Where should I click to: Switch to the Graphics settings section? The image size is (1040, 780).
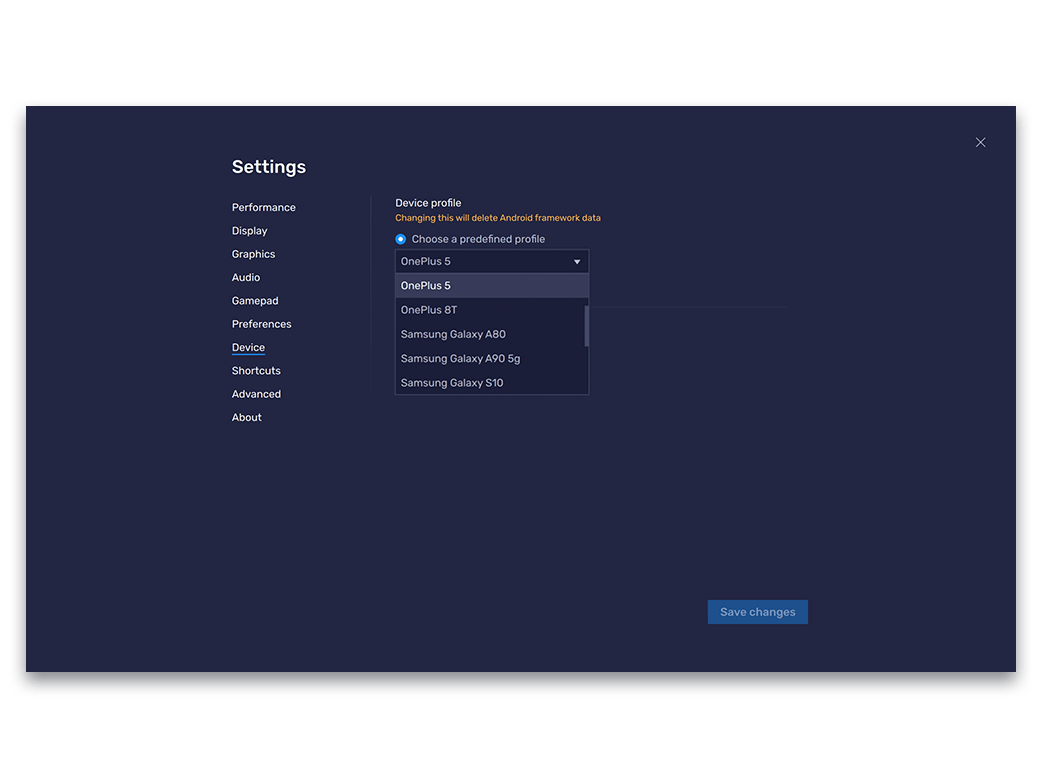point(254,254)
